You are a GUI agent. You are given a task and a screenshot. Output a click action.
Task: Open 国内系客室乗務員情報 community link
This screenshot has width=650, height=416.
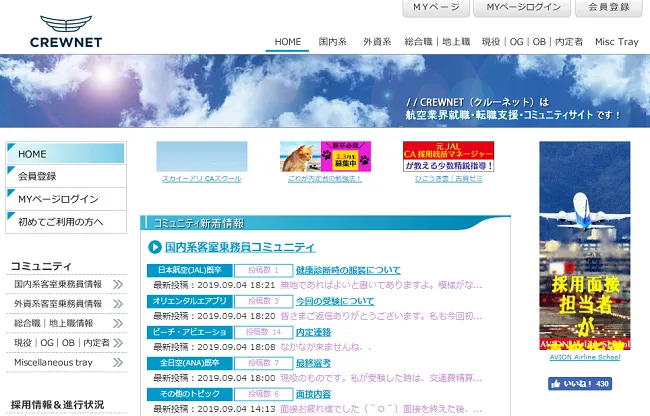(58, 284)
